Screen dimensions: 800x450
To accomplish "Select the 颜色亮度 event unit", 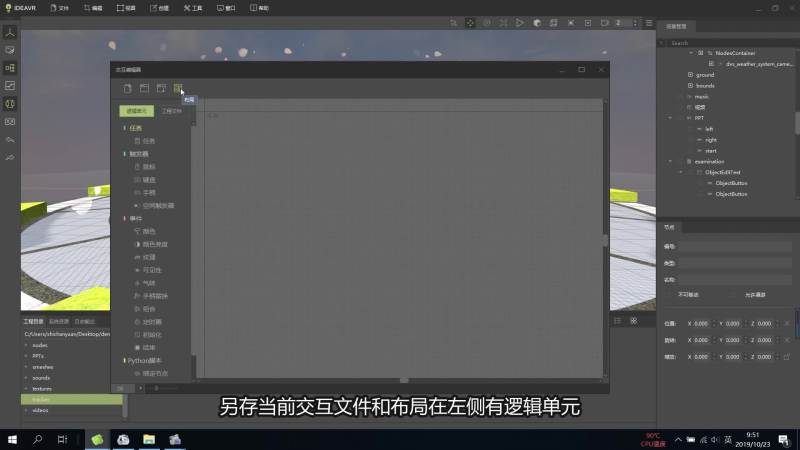I will tap(151, 244).
